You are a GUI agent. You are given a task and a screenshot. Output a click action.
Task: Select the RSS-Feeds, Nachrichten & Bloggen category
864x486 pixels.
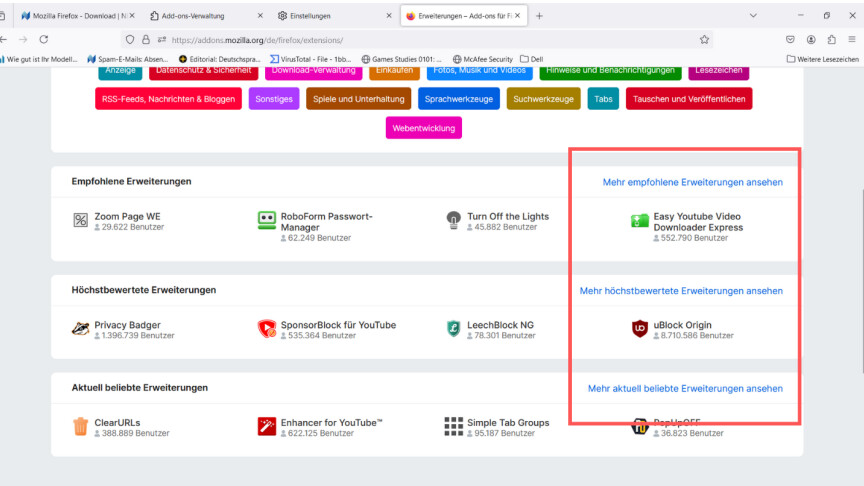168,99
